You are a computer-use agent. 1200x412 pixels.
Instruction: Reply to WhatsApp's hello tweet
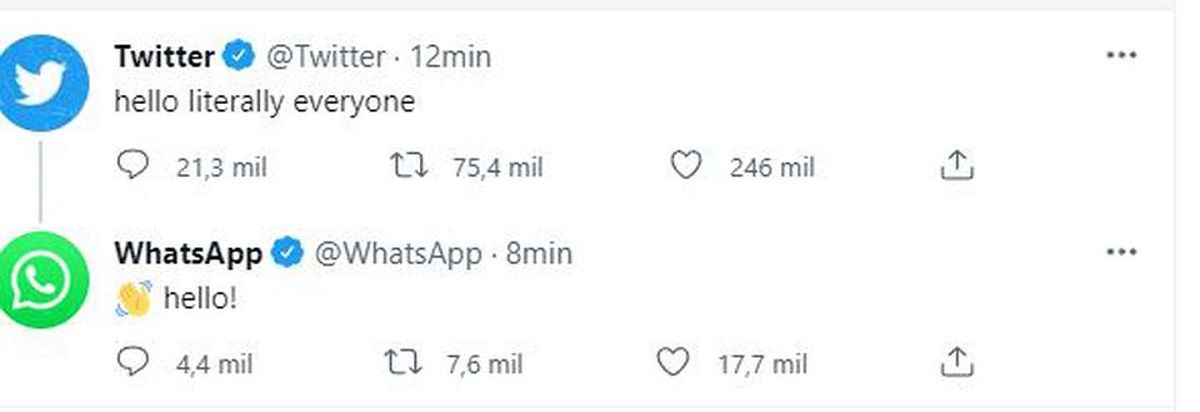tap(132, 362)
